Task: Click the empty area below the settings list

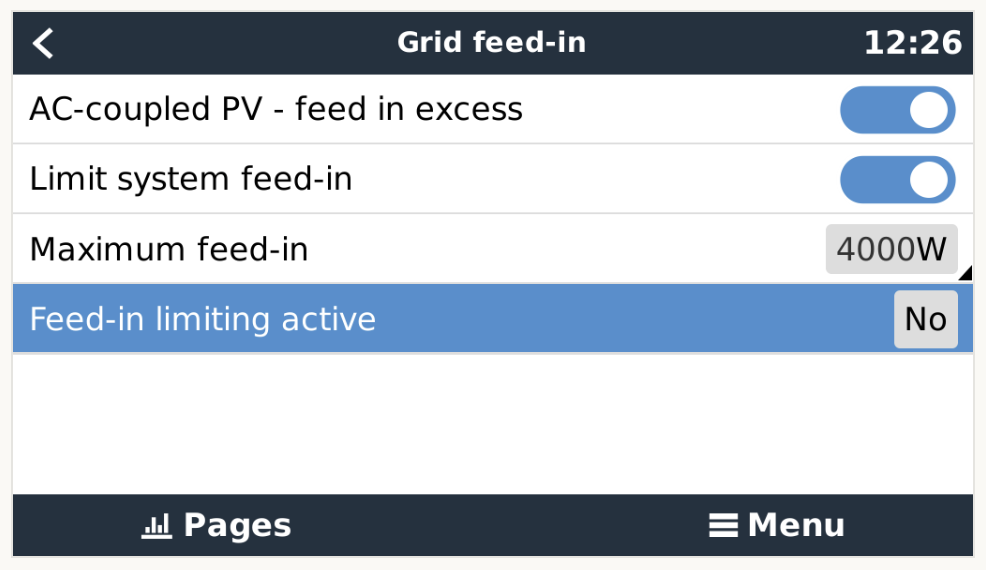Action: coord(492,423)
